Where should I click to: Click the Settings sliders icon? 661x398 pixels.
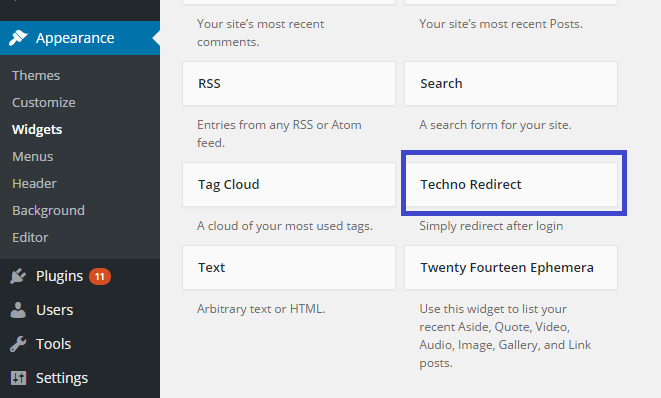pyautogui.click(x=18, y=378)
